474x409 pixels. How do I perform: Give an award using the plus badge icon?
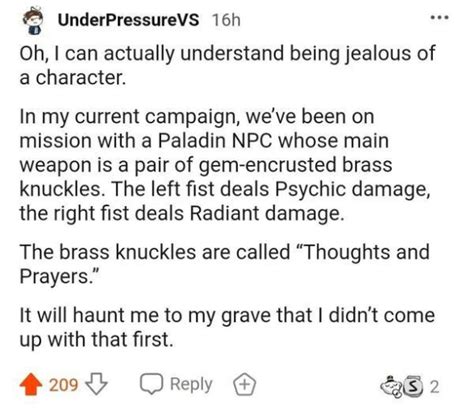(x=244, y=384)
